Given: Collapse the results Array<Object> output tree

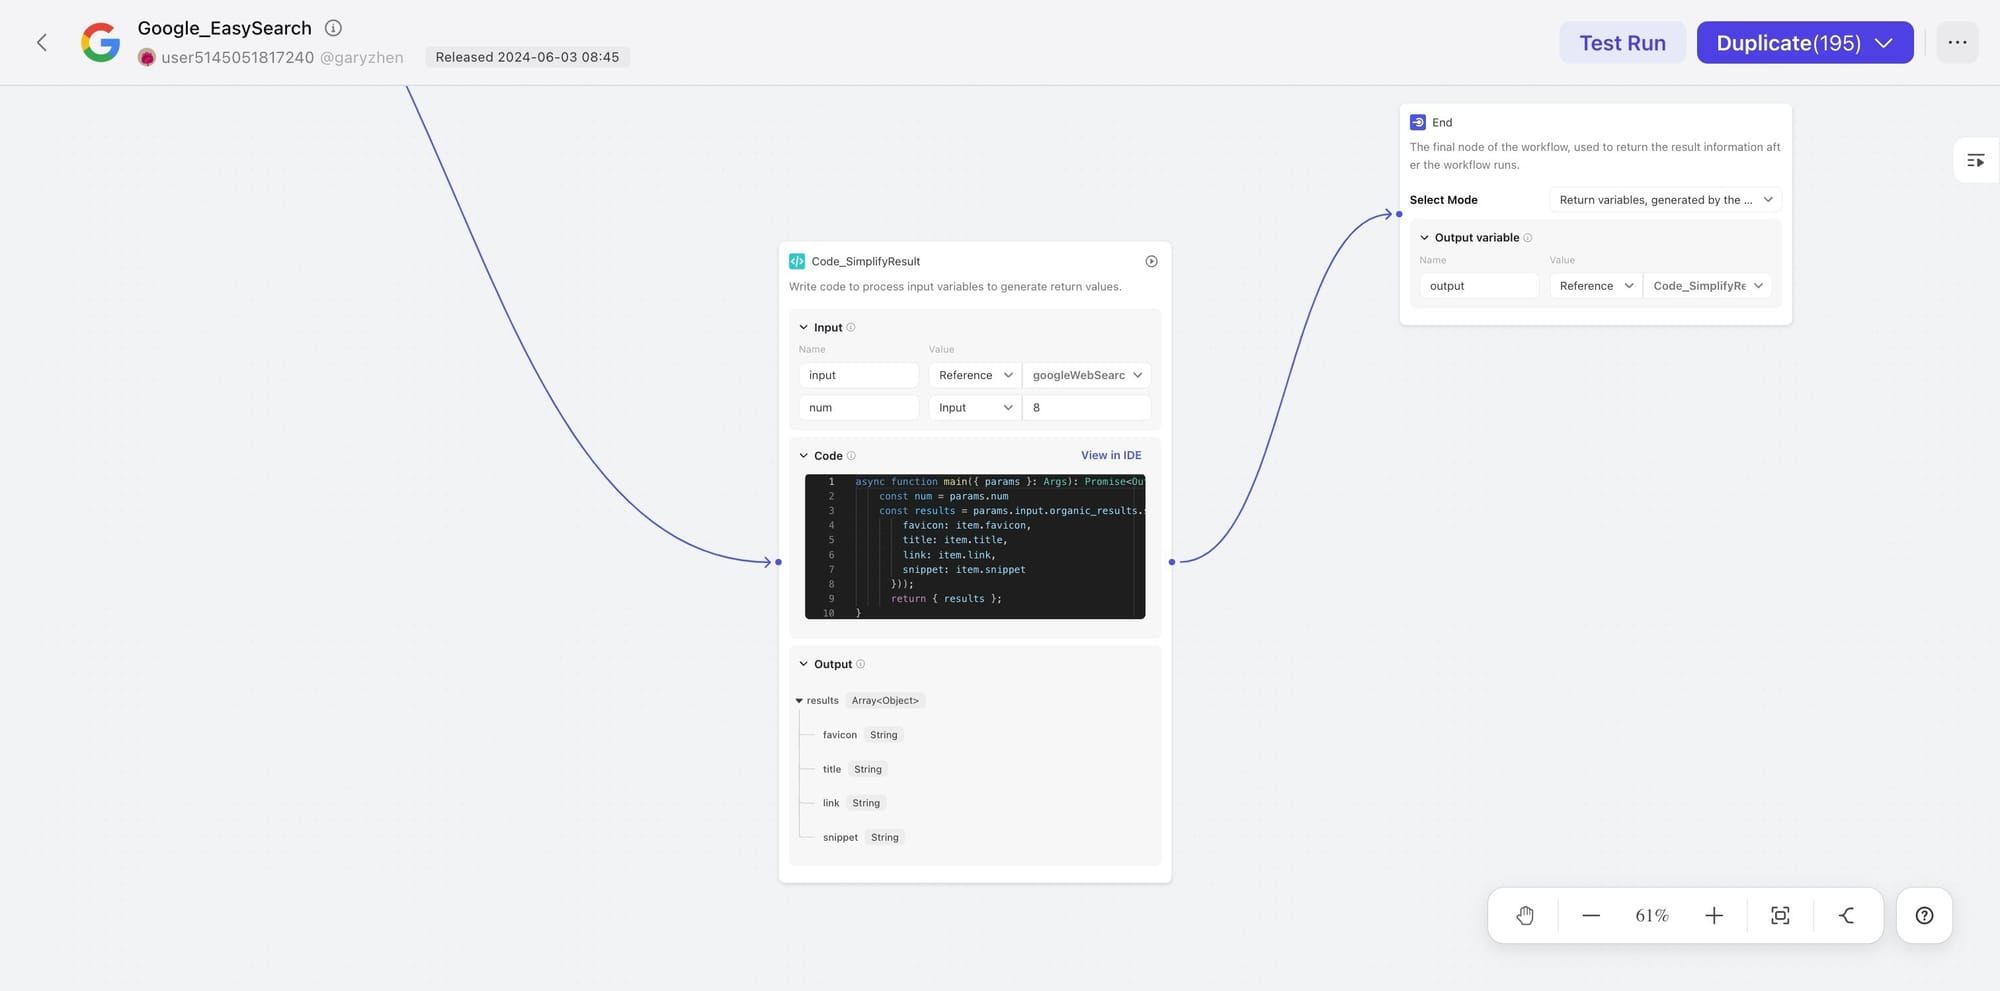Looking at the screenshot, I should [x=799, y=700].
